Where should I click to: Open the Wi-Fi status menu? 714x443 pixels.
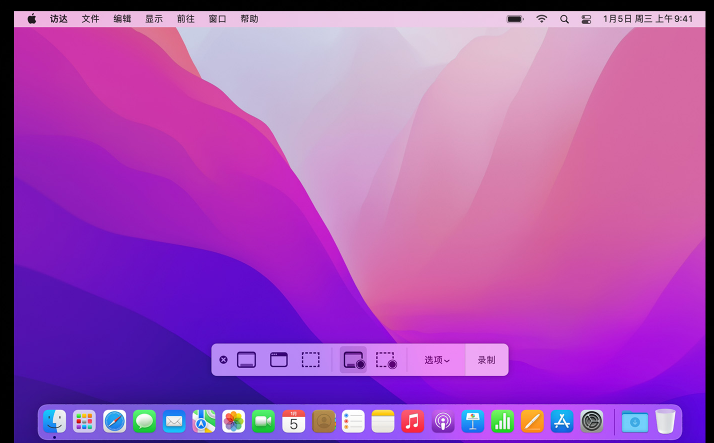pyautogui.click(x=541, y=19)
